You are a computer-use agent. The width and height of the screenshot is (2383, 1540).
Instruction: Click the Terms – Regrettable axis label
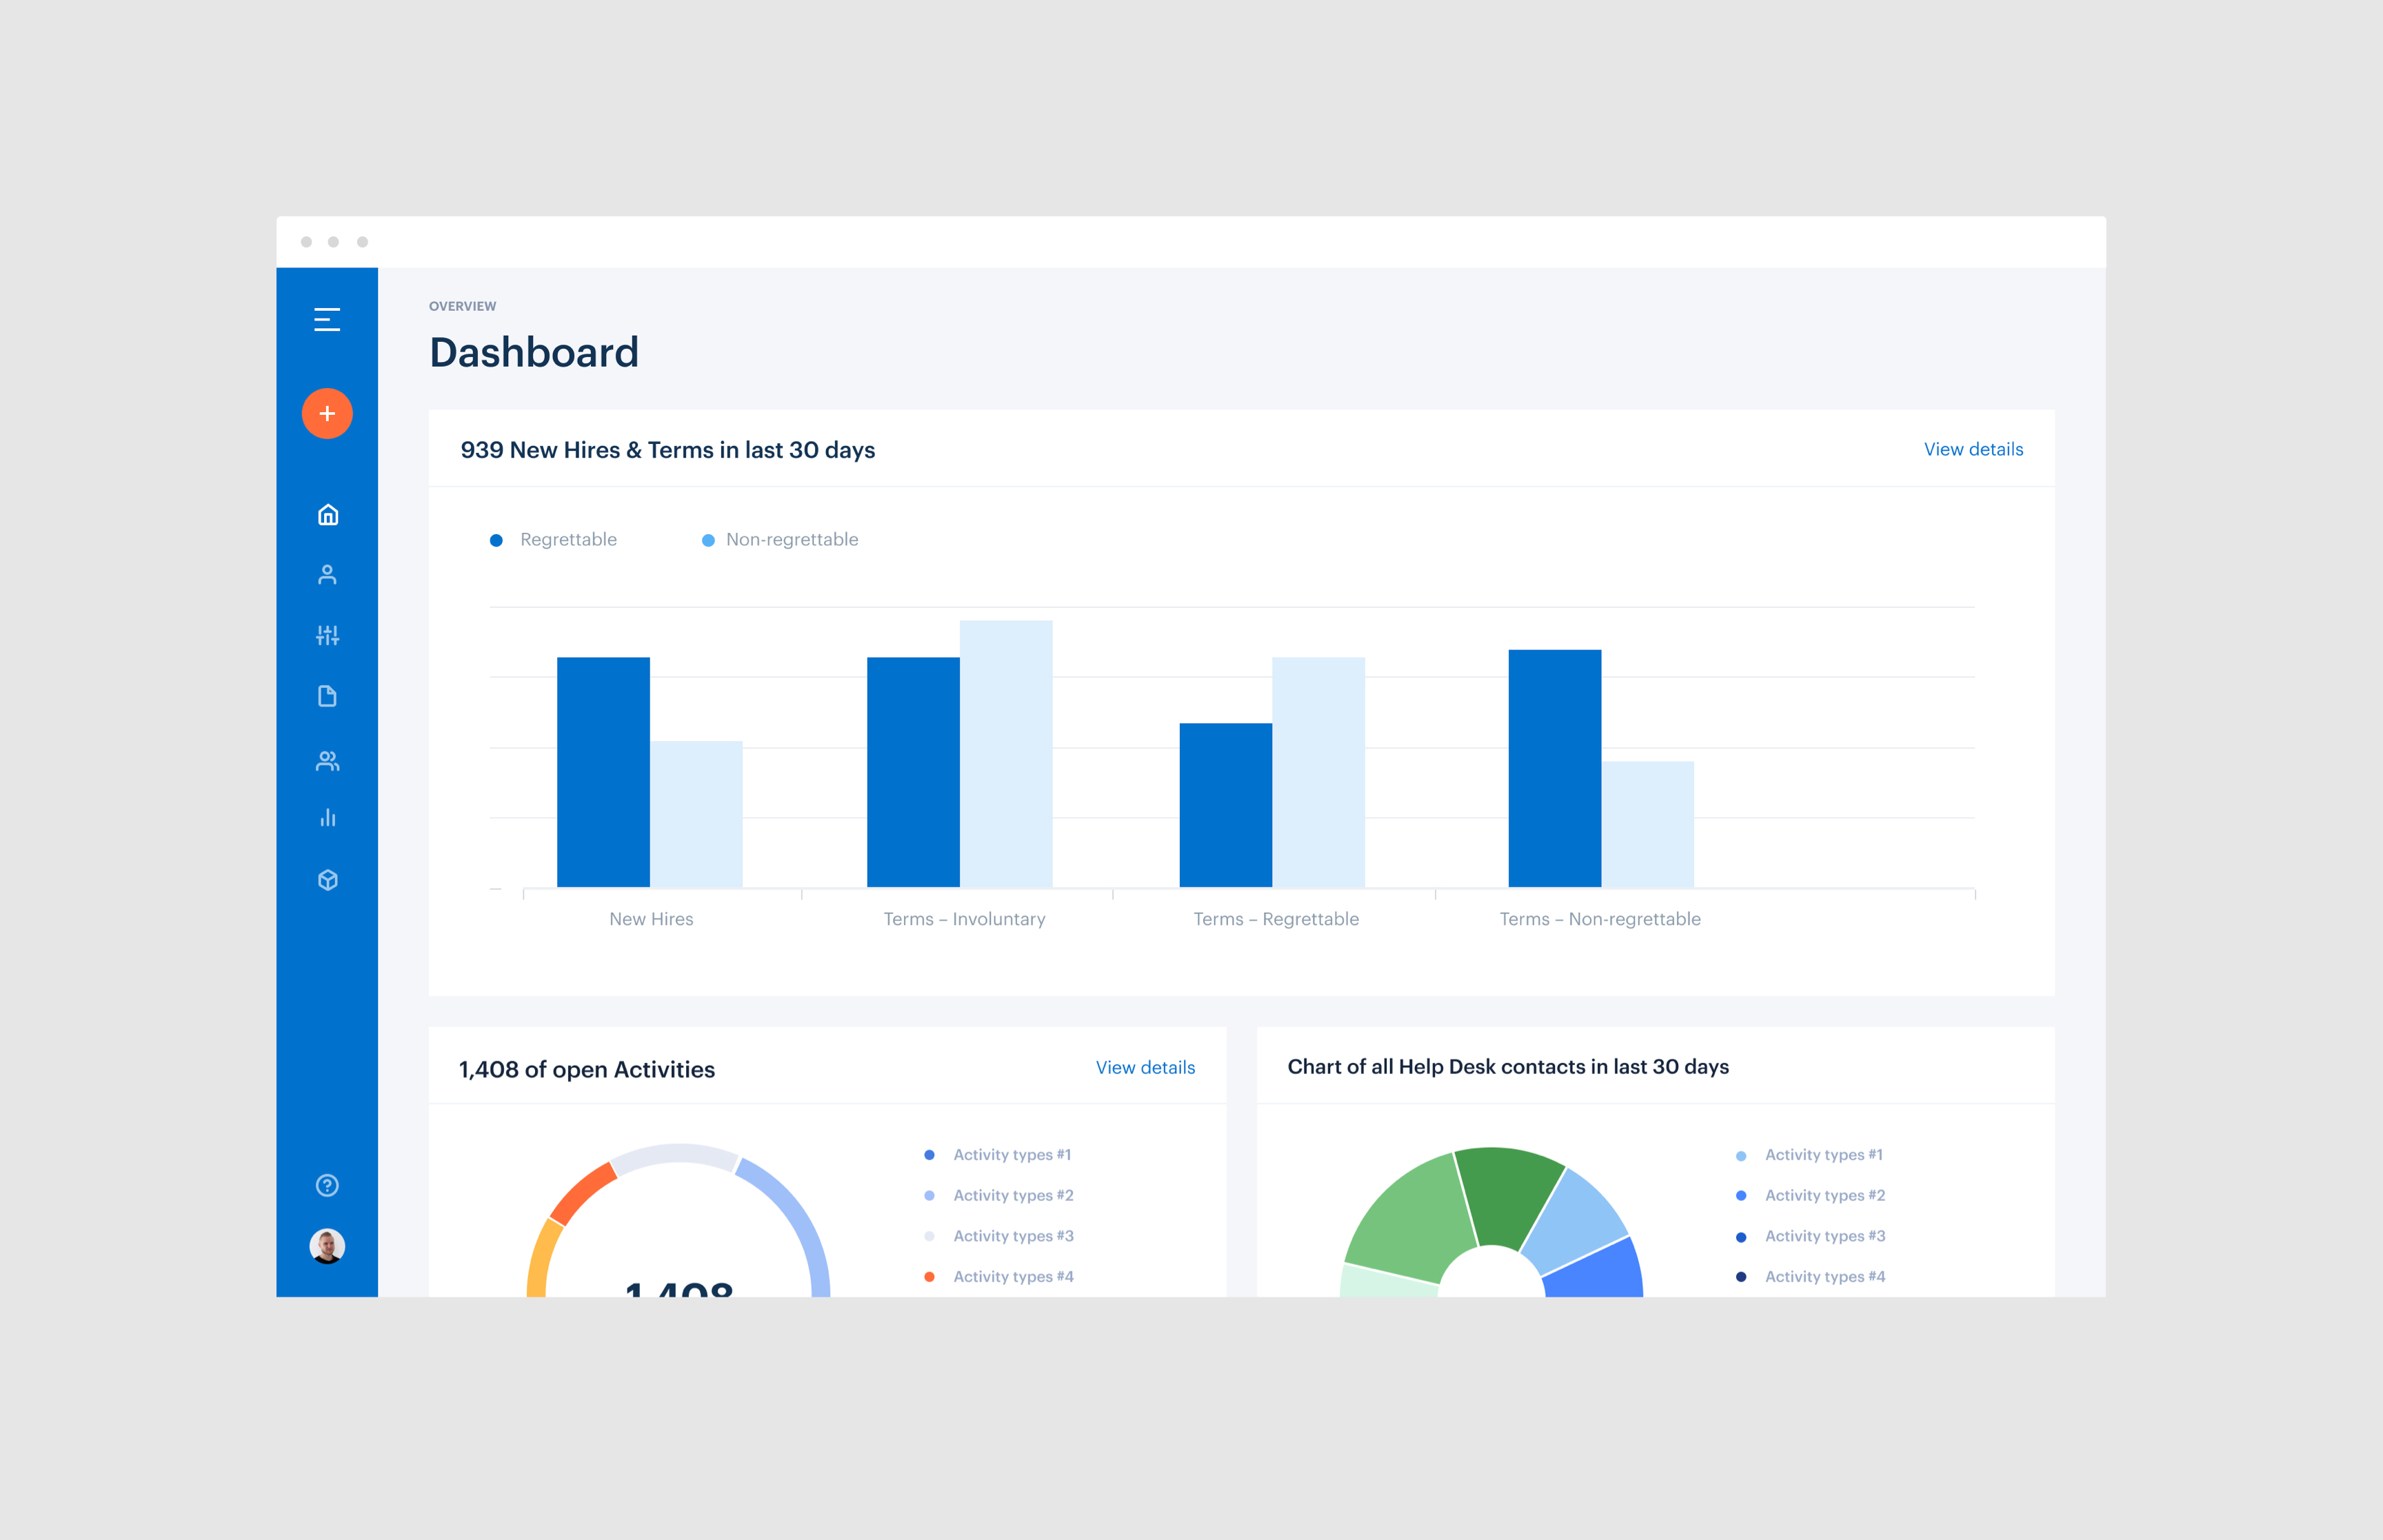(1276, 919)
